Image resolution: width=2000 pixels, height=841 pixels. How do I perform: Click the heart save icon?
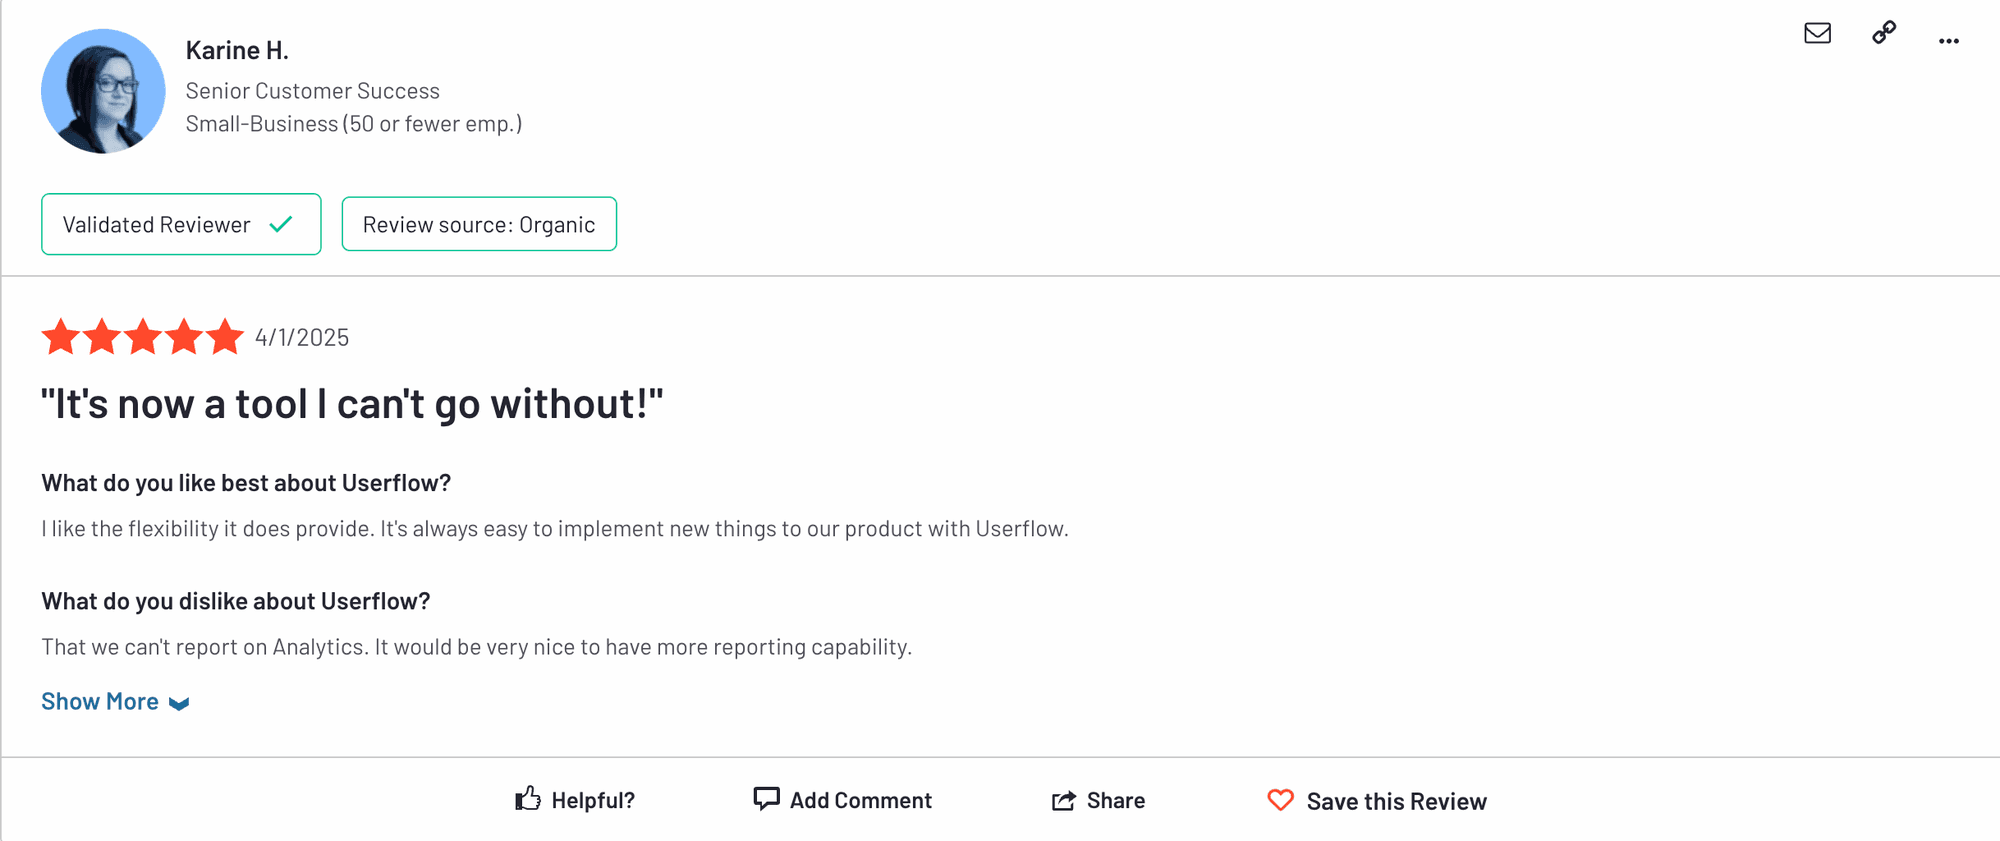tap(1280, 800)
